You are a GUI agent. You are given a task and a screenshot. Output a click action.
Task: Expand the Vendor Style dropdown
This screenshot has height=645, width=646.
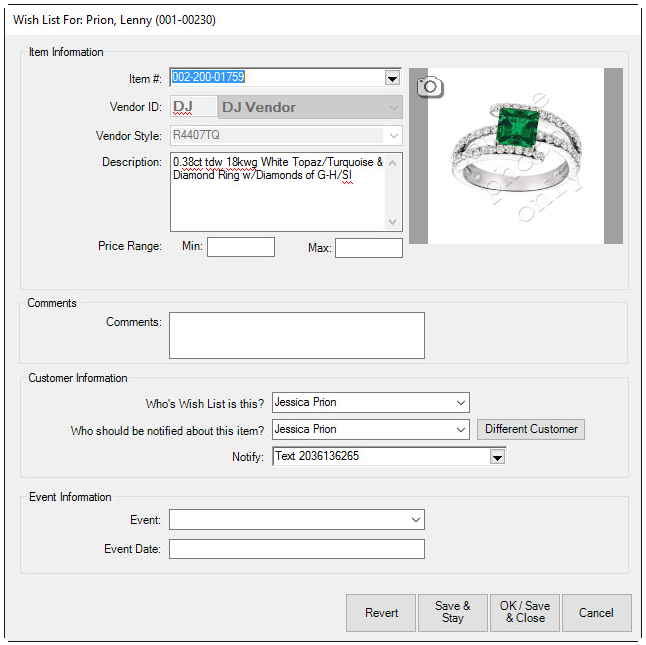click(392, 135)
